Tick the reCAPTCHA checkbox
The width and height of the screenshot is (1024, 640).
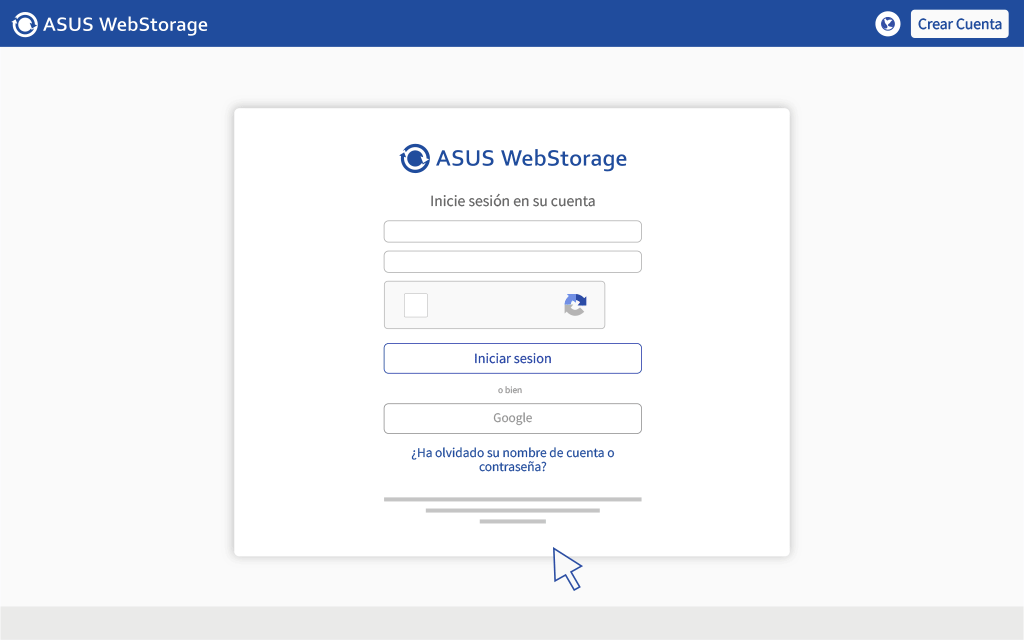[x=416, y=305]
